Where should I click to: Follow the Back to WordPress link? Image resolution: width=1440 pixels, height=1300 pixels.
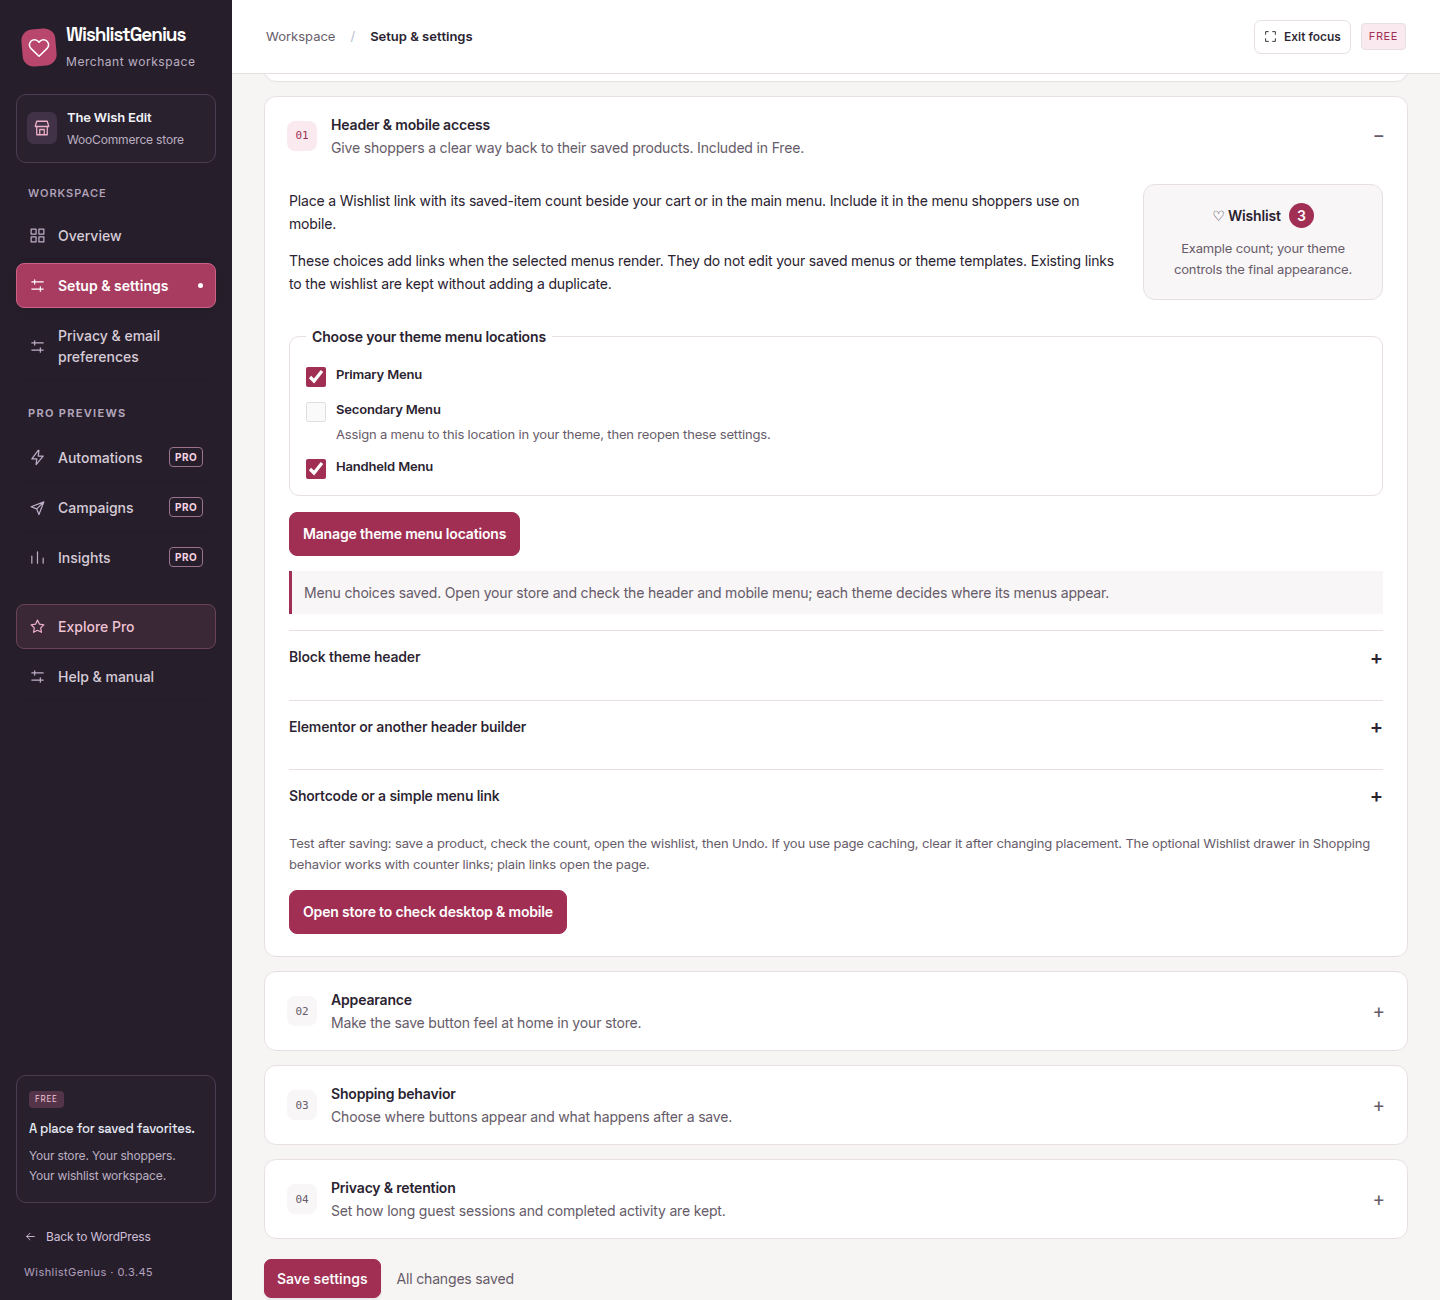coord(88,1237)
